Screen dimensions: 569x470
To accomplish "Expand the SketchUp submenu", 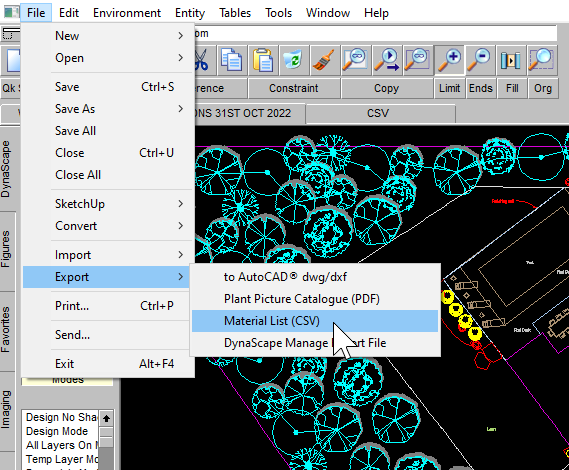I will pyautogui.click(x=108, y=204).
